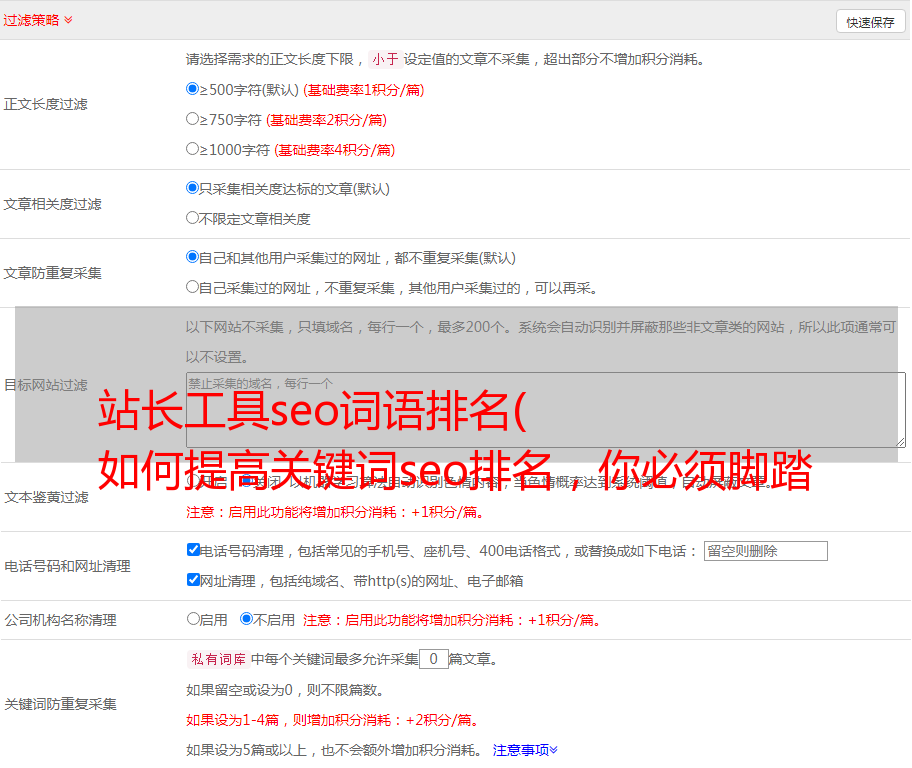
Task: Select the ≥500字符 default length option
Action: coord(193,89)
